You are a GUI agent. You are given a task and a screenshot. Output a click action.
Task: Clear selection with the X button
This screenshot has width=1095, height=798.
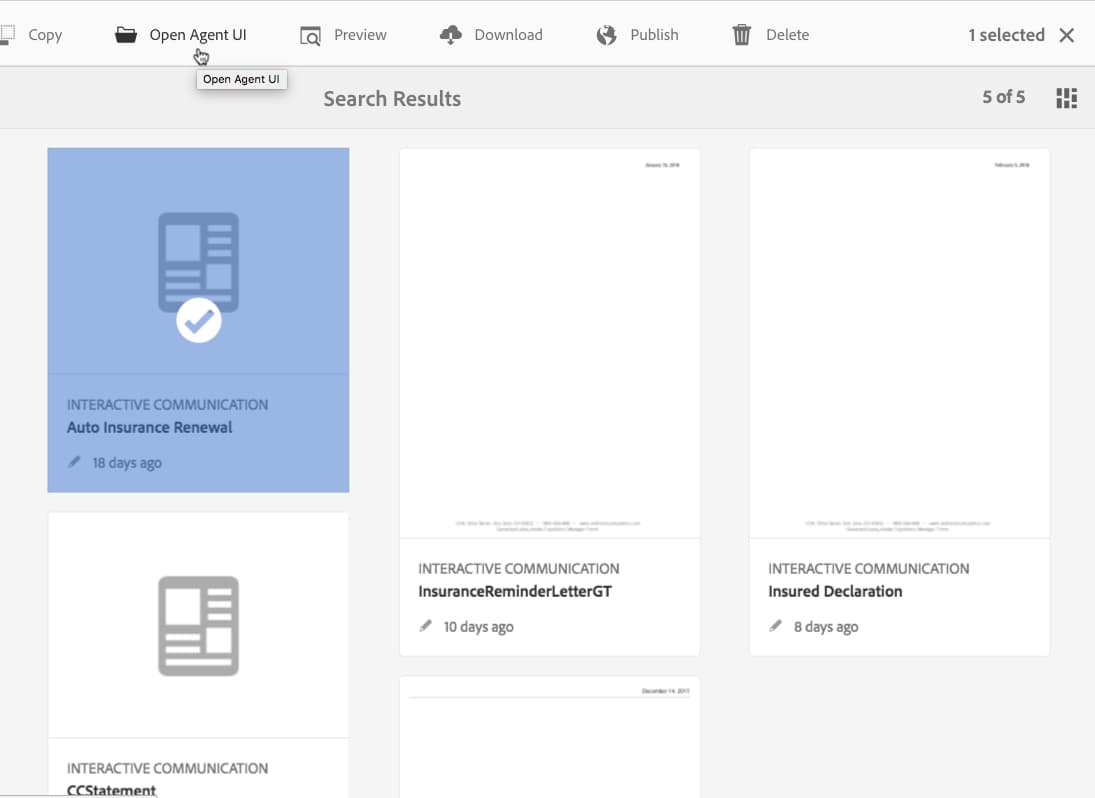click(1066, 34)
